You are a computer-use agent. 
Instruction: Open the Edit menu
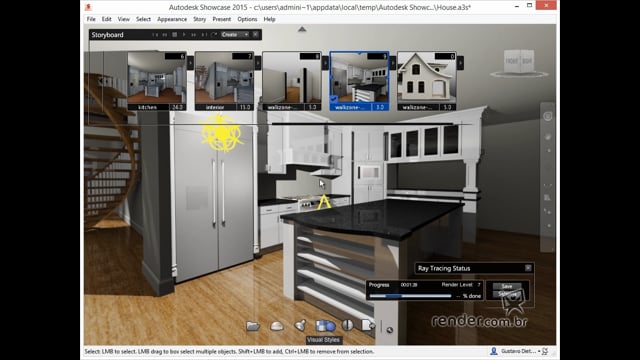pos(107,19)
